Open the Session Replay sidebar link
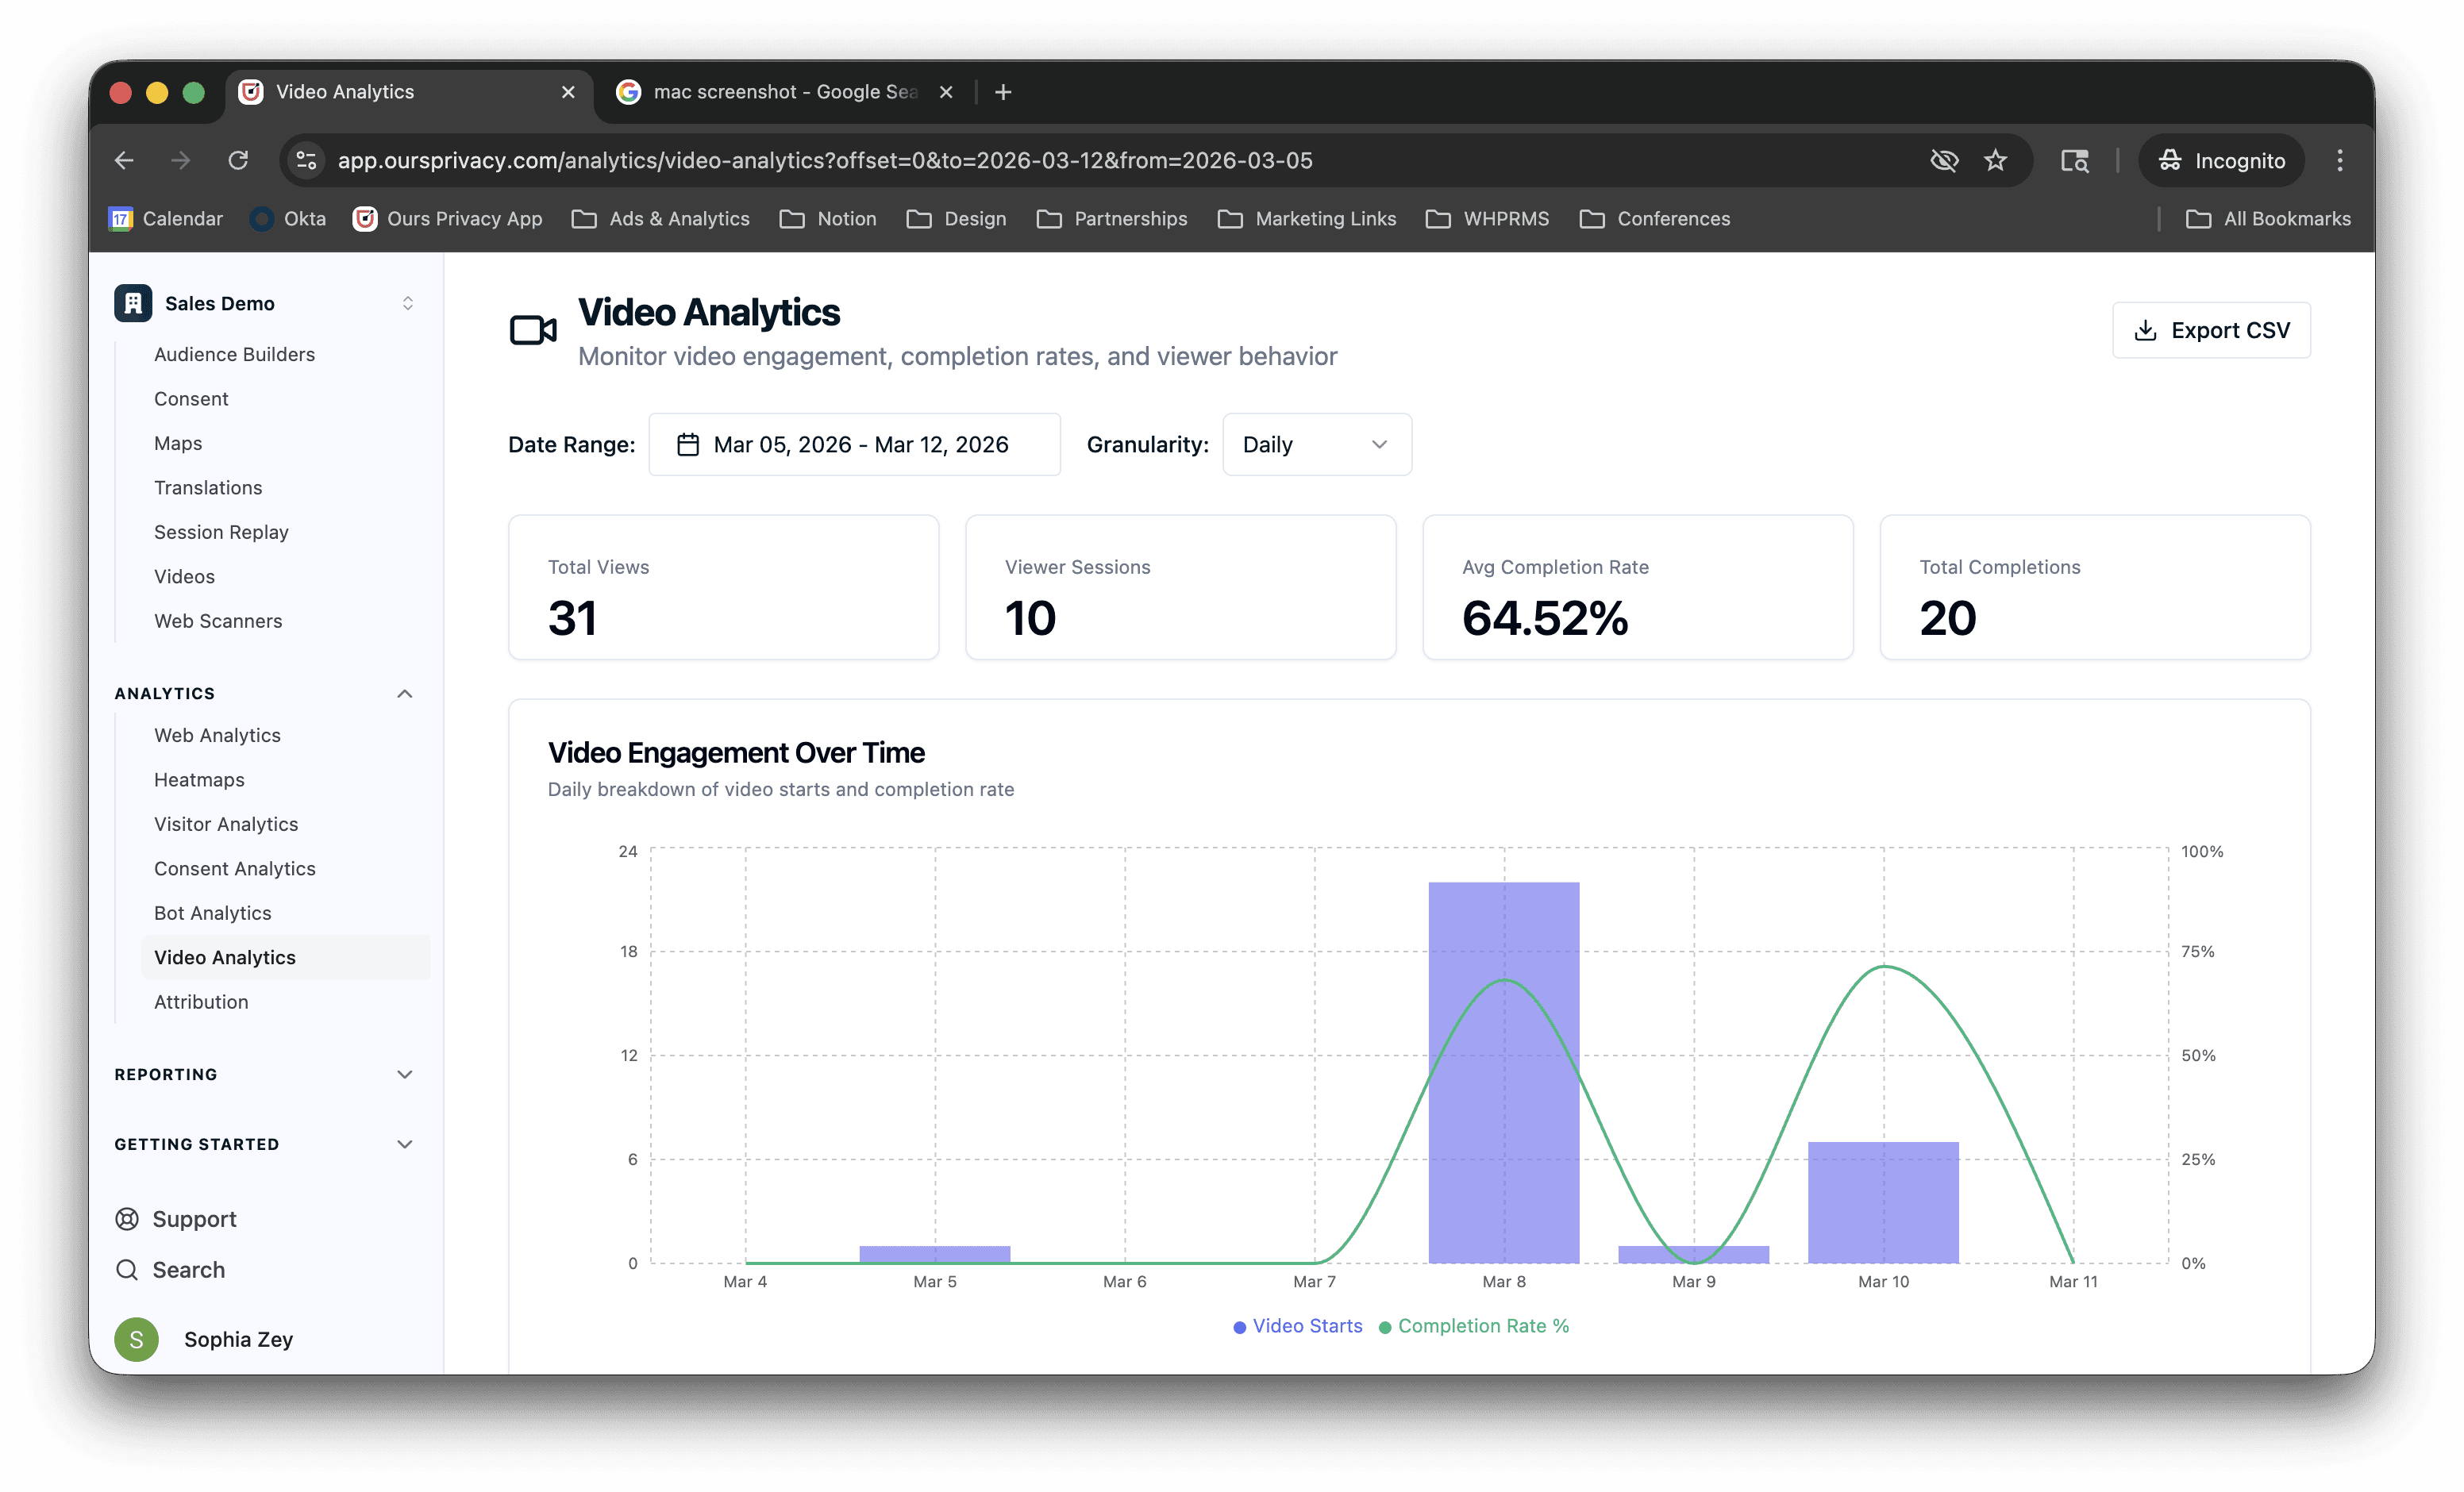 click(x=221, y=532)
